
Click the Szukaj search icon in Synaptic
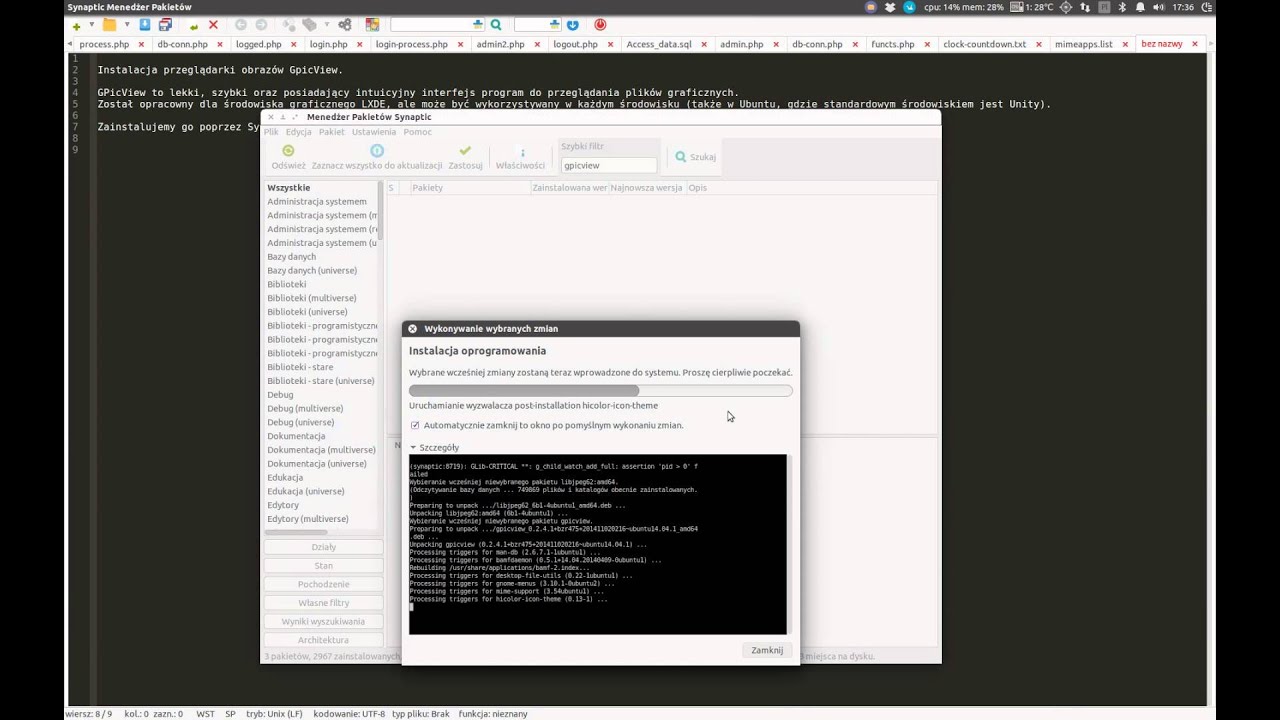681,157
